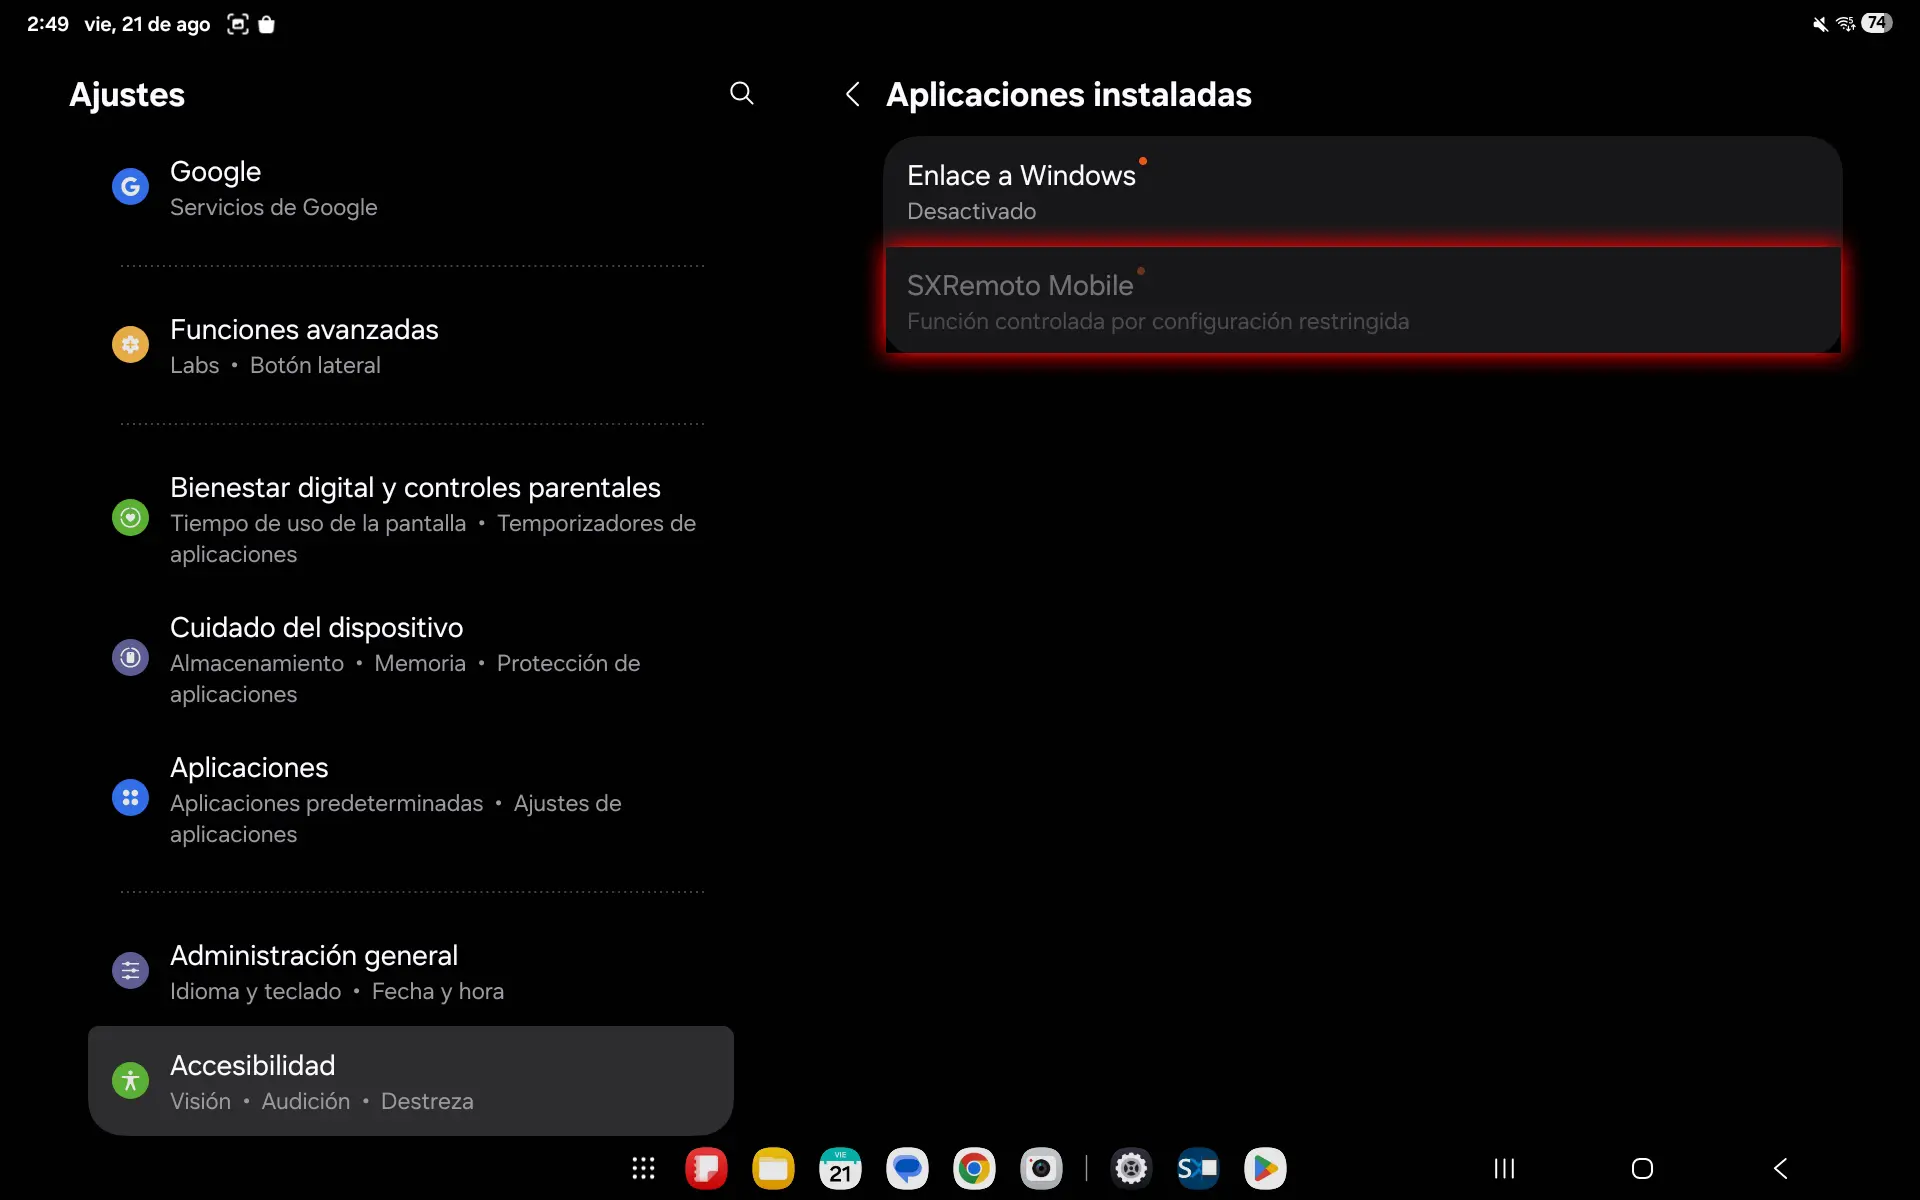Open Funciones avanzadas settings
This screenshot has height=1200, width=1920.
(x=411, y=345)
